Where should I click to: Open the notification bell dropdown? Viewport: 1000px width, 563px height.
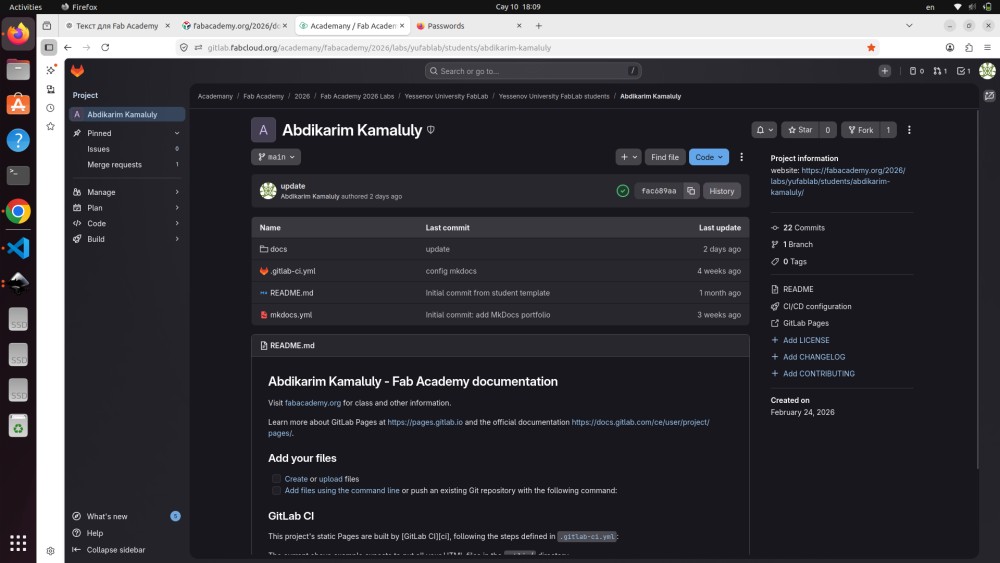coord(764,130)
